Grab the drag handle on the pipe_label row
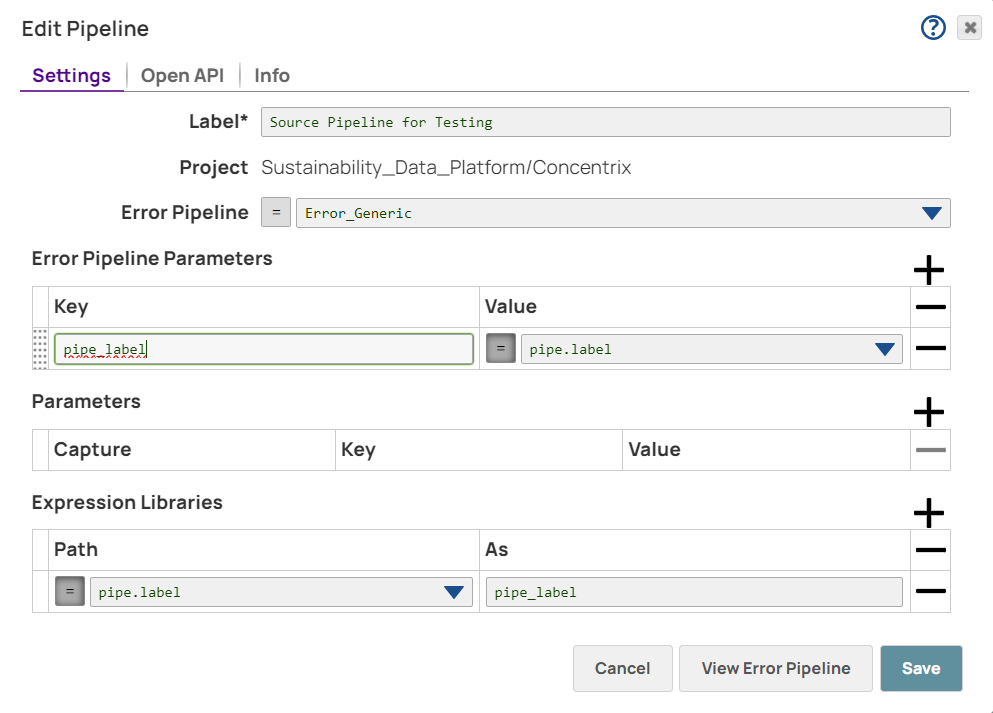Screen dimensions: 993x713 tap(39, 348)
